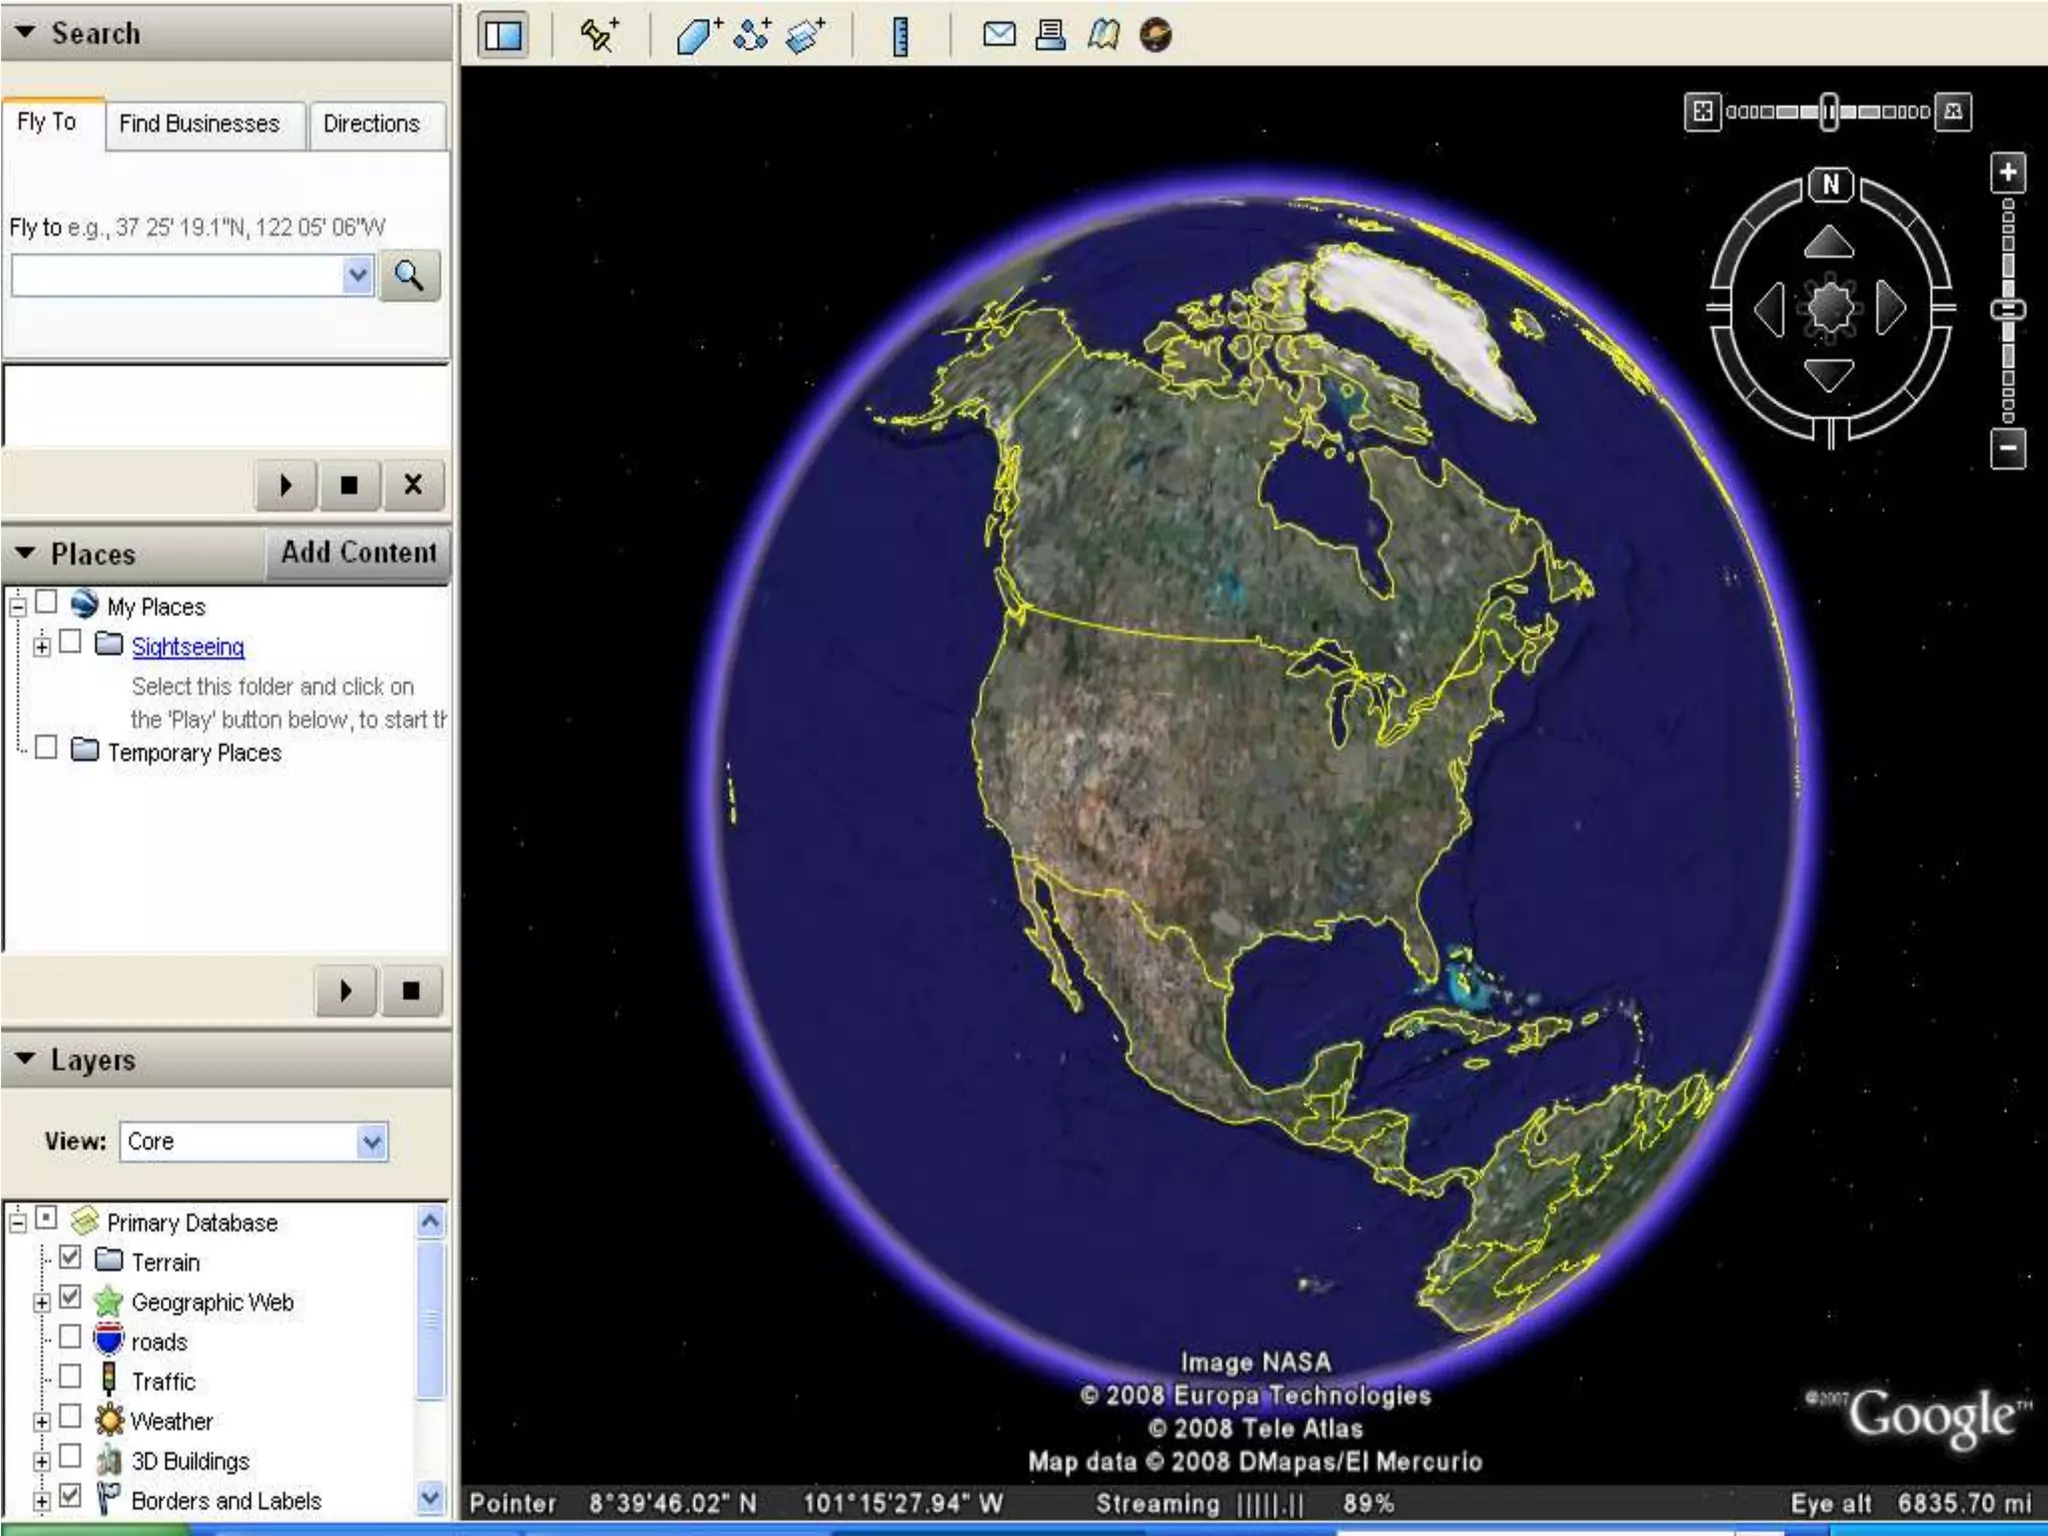Click the Print icon in toolbar

[x=1050, y=35]
